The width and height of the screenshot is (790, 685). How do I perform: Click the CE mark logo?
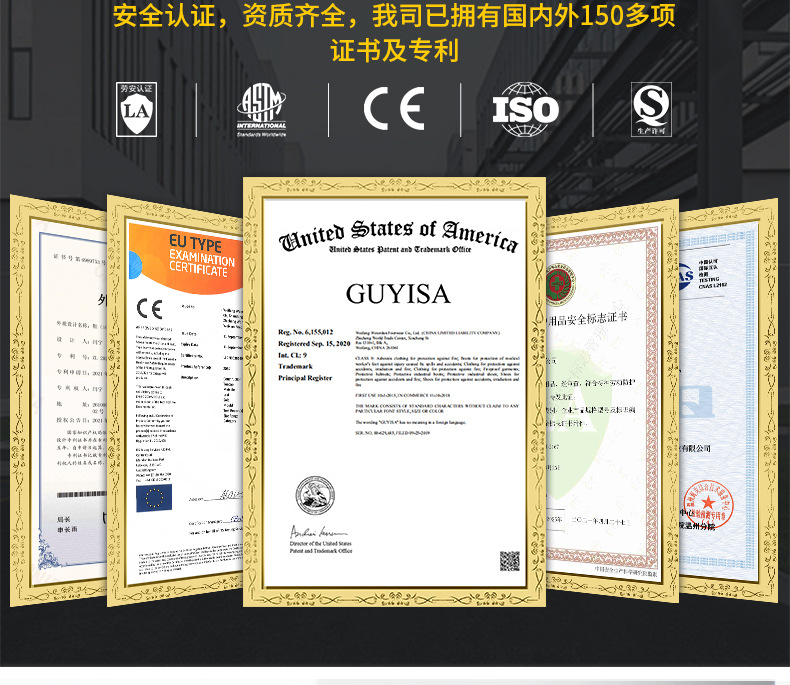[394, 108]
